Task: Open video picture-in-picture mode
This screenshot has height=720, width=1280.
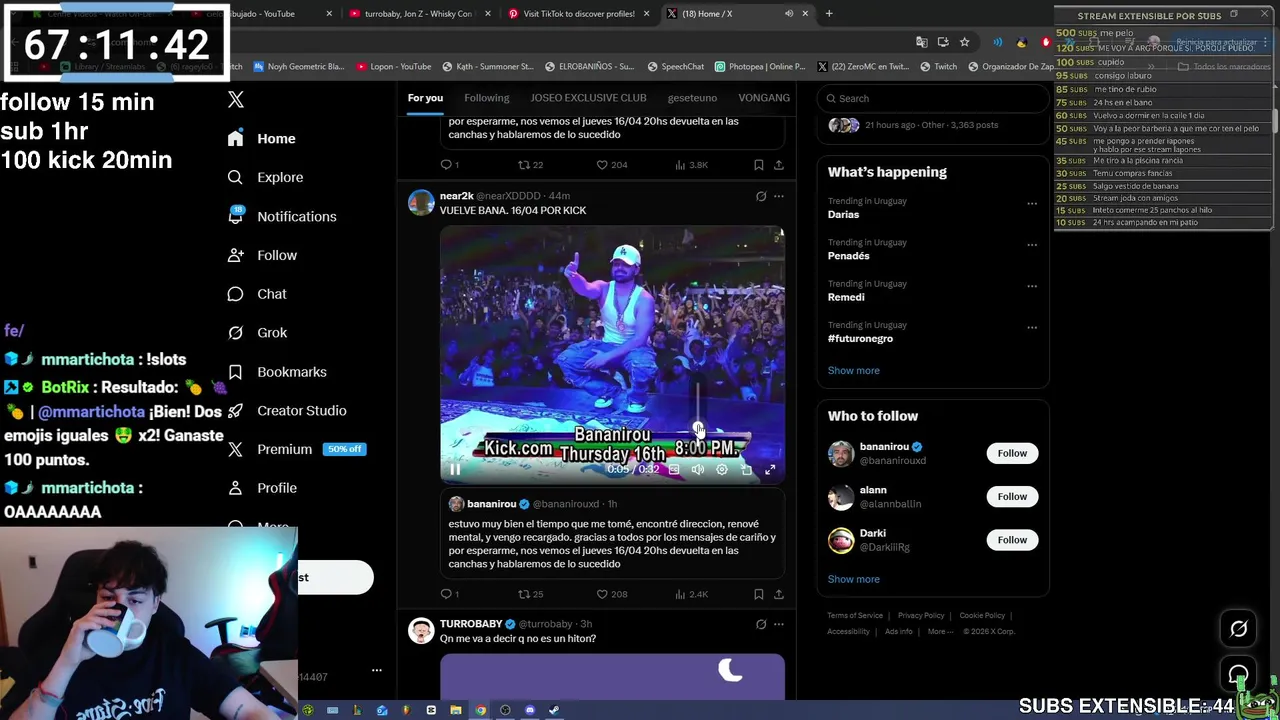Action: tap(746, 469)
